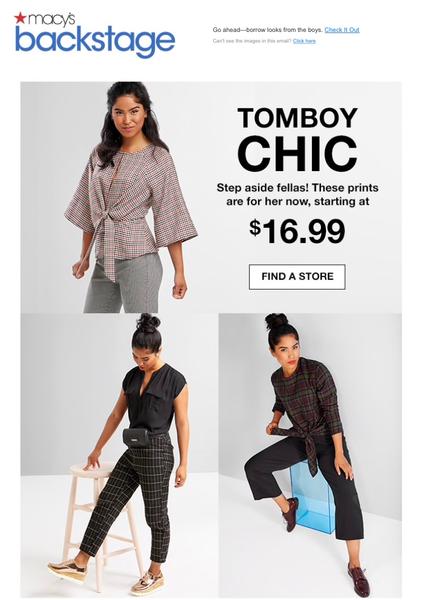Open the plaid tie-front shirt photo
This screenshot has height=600, width=421.
(x=310, y=454)
